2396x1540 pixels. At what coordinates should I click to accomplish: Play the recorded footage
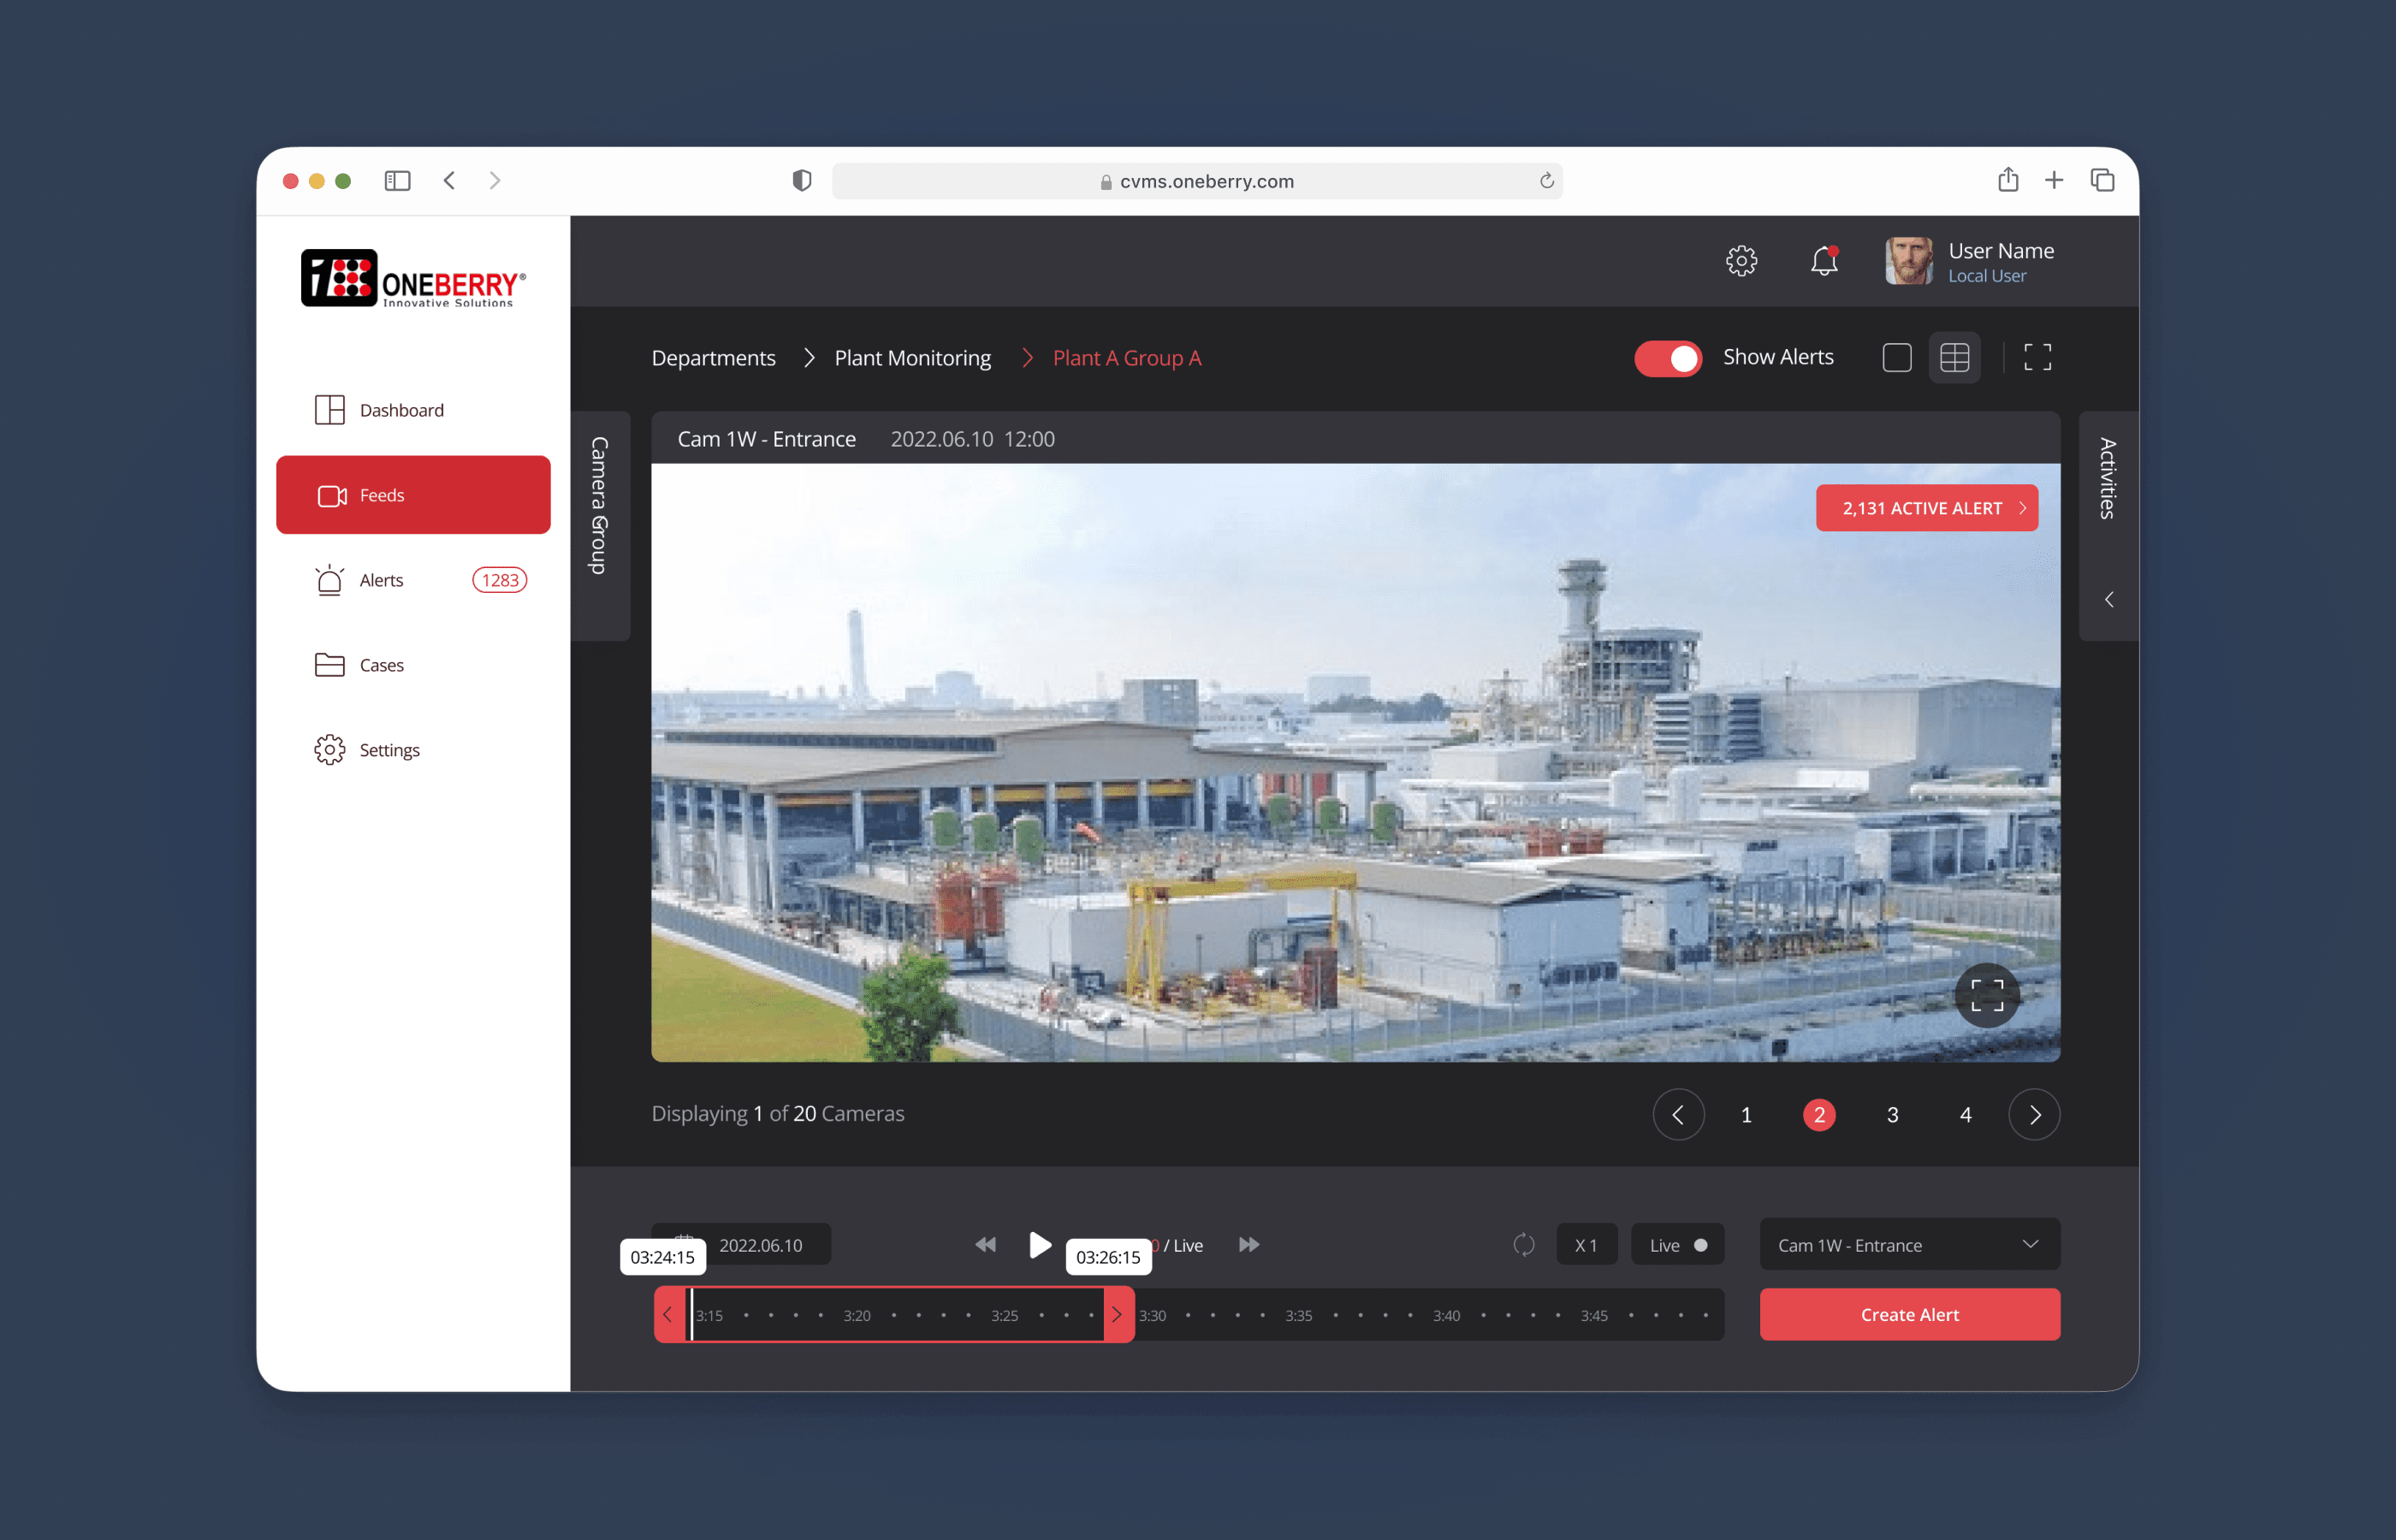pyautogui.click(x=1040, y=1245)
